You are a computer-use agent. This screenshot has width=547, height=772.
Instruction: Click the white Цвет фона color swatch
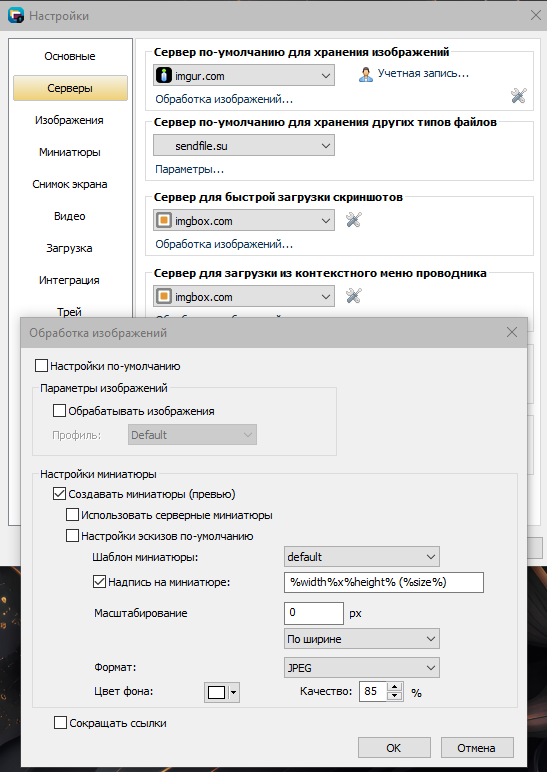click(216, 692)
